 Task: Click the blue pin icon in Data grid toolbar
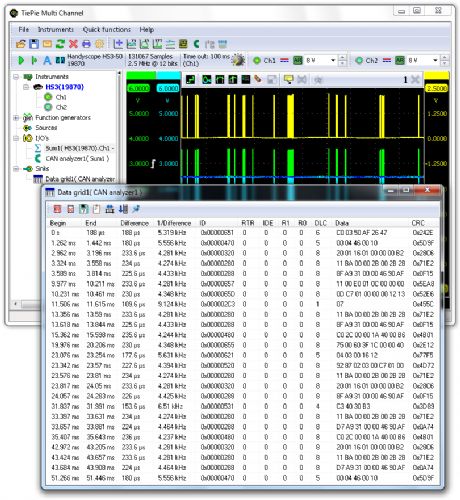[x=136, y=209]
